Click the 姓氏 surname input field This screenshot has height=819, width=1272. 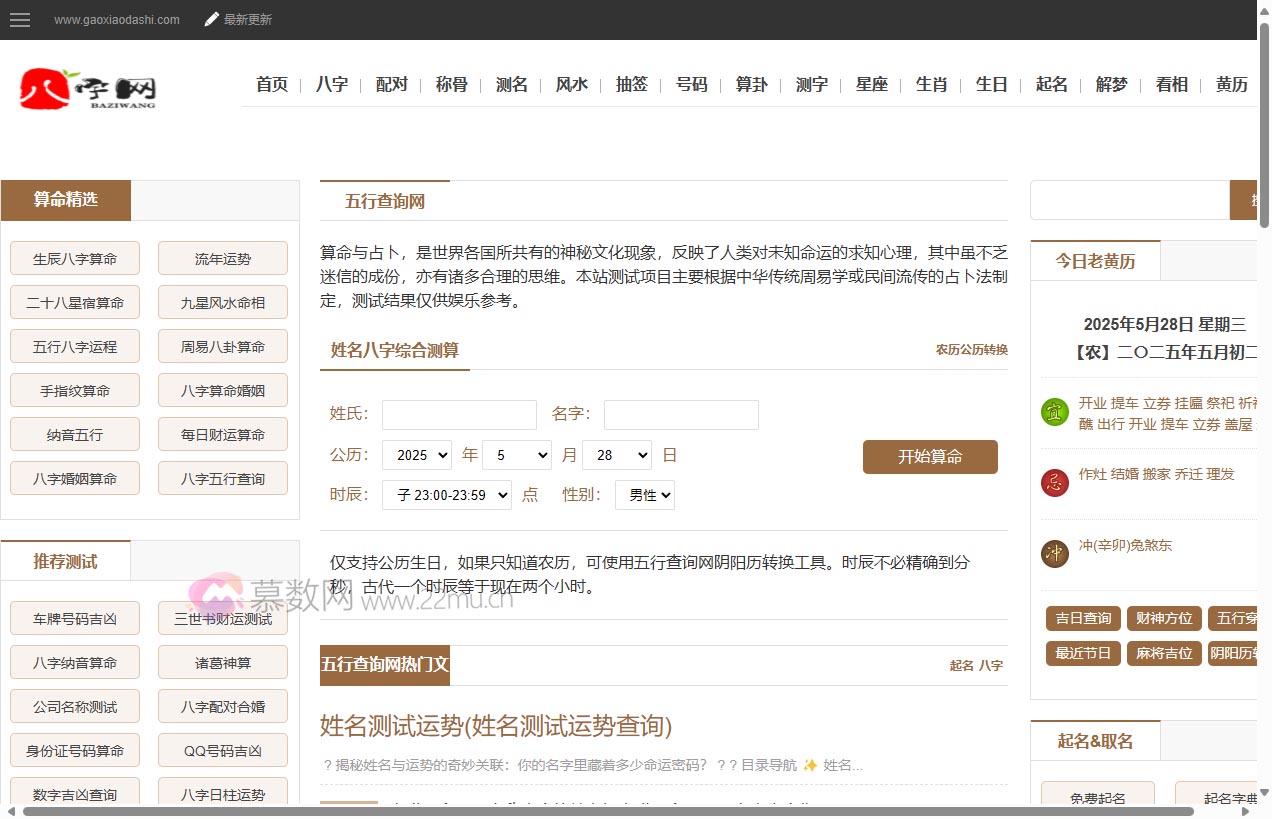(459, 415)
